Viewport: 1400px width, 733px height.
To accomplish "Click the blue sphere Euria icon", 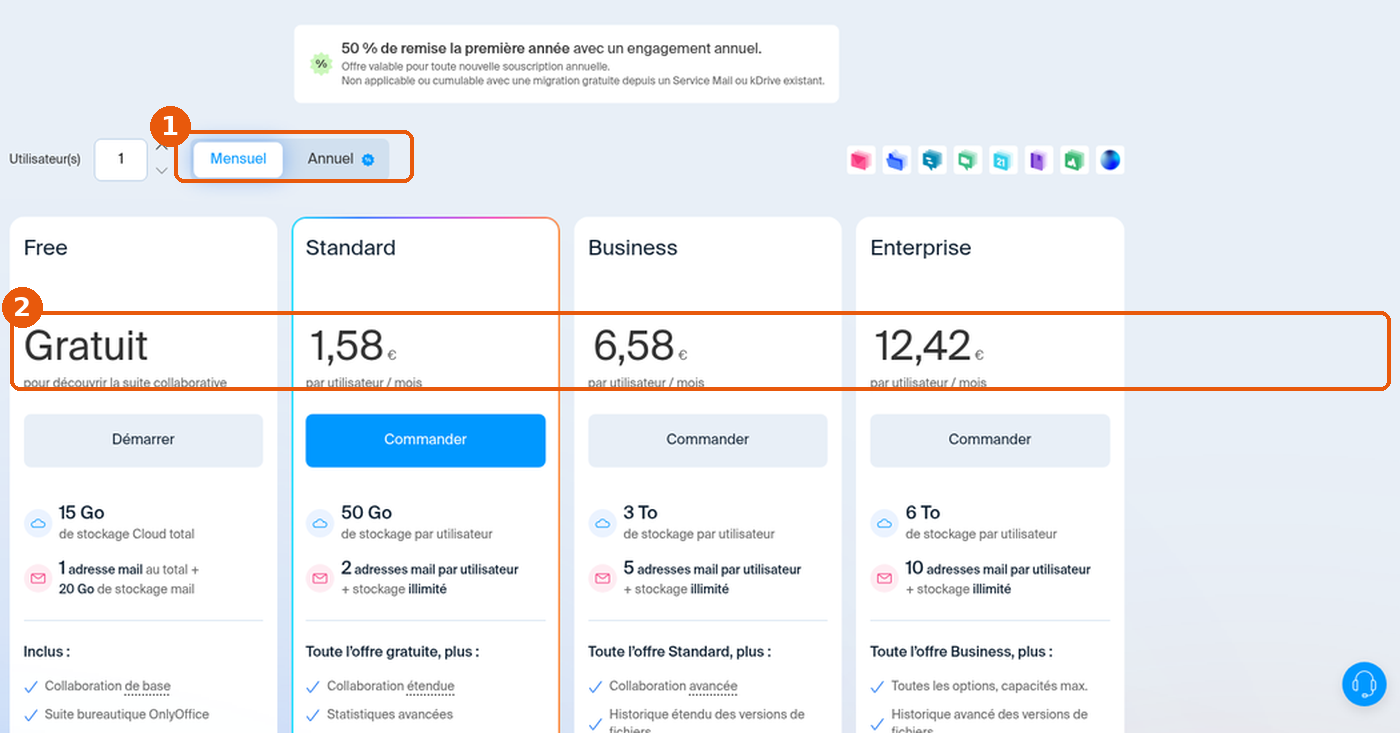I will pyautogui.click(x=1110, y=160).
